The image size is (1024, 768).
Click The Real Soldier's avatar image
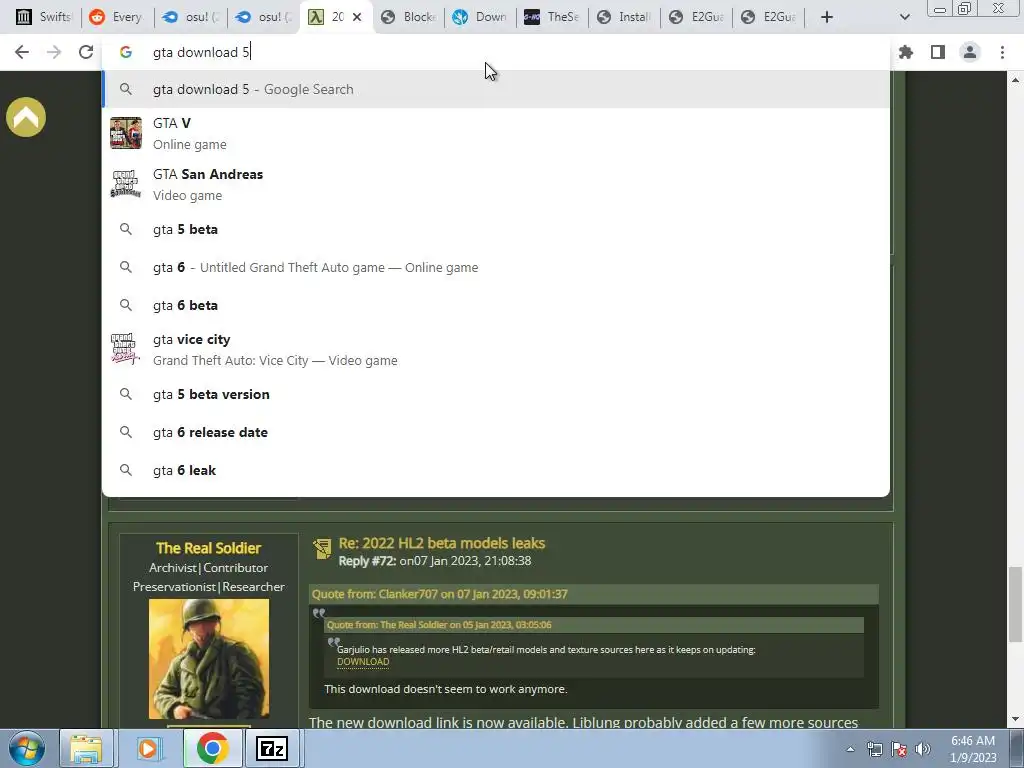click(208, 659)
